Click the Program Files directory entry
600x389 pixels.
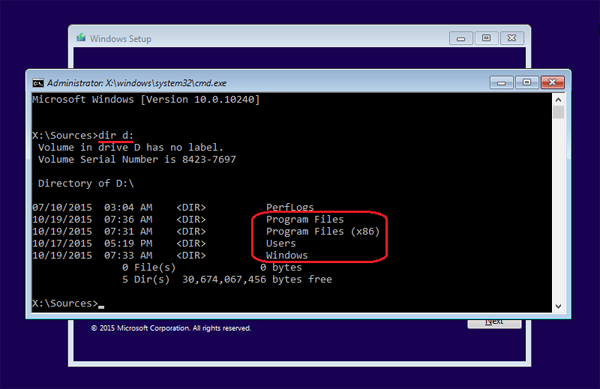click(x=305, y=219)
